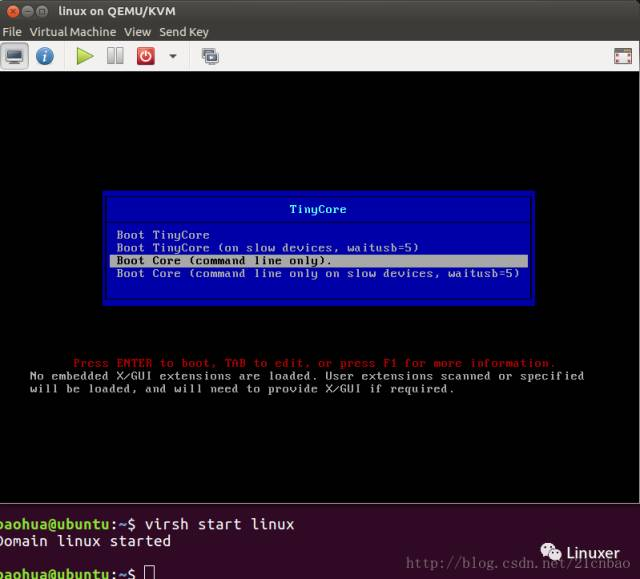Select Boot Core command line slow devices entry
640x579 pixels.
(x=318, y=273)
